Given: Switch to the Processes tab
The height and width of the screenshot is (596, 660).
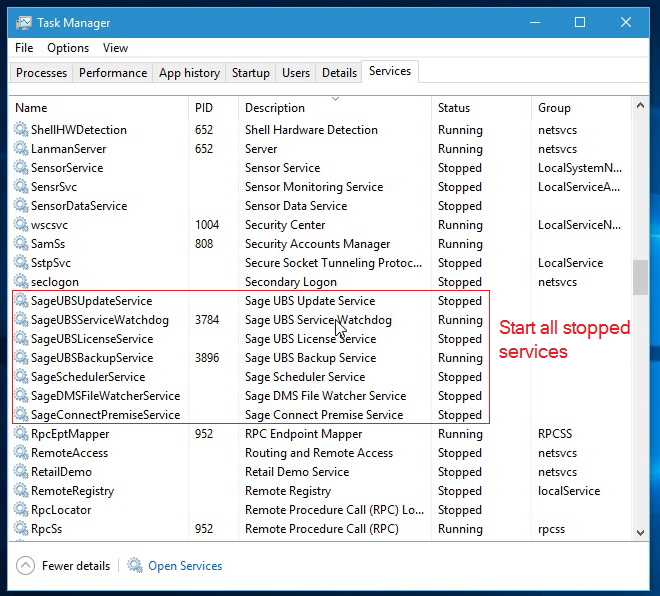Looking at the screenshot, I should [x=41, y=73].
